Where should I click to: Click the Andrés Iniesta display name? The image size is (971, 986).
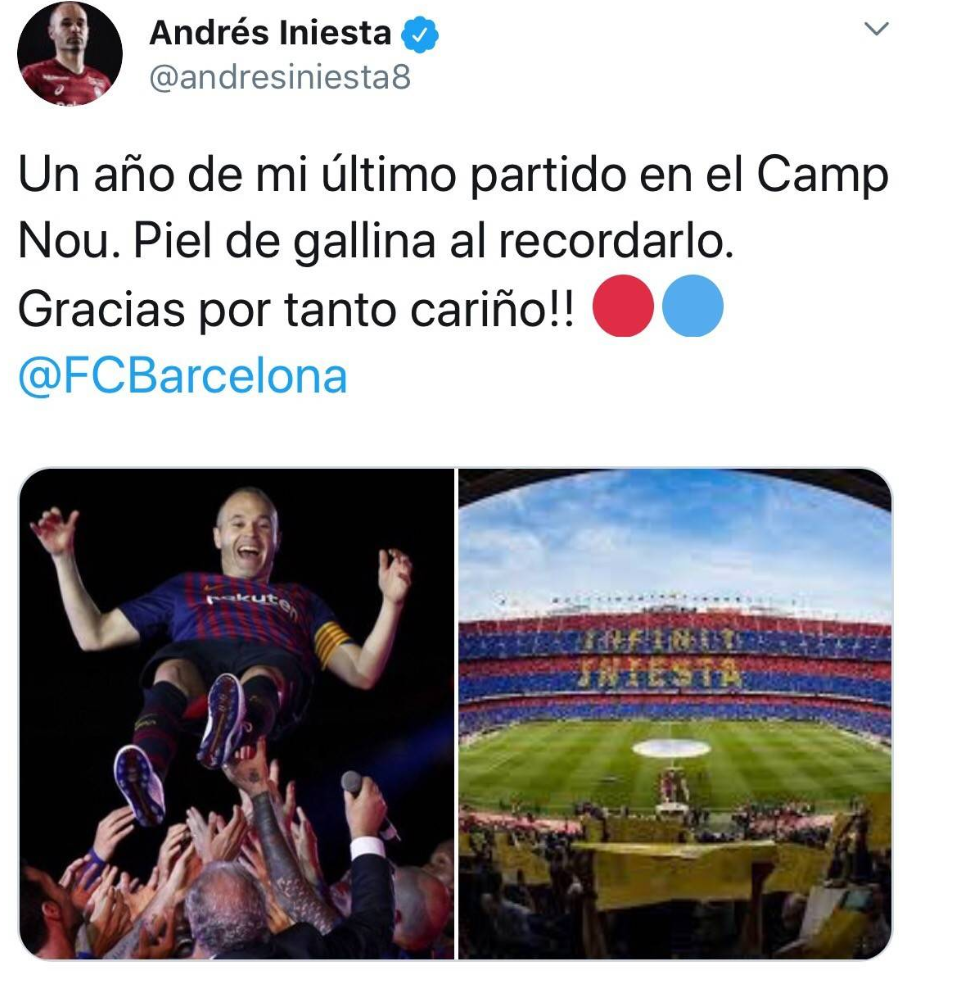point(270,33)
